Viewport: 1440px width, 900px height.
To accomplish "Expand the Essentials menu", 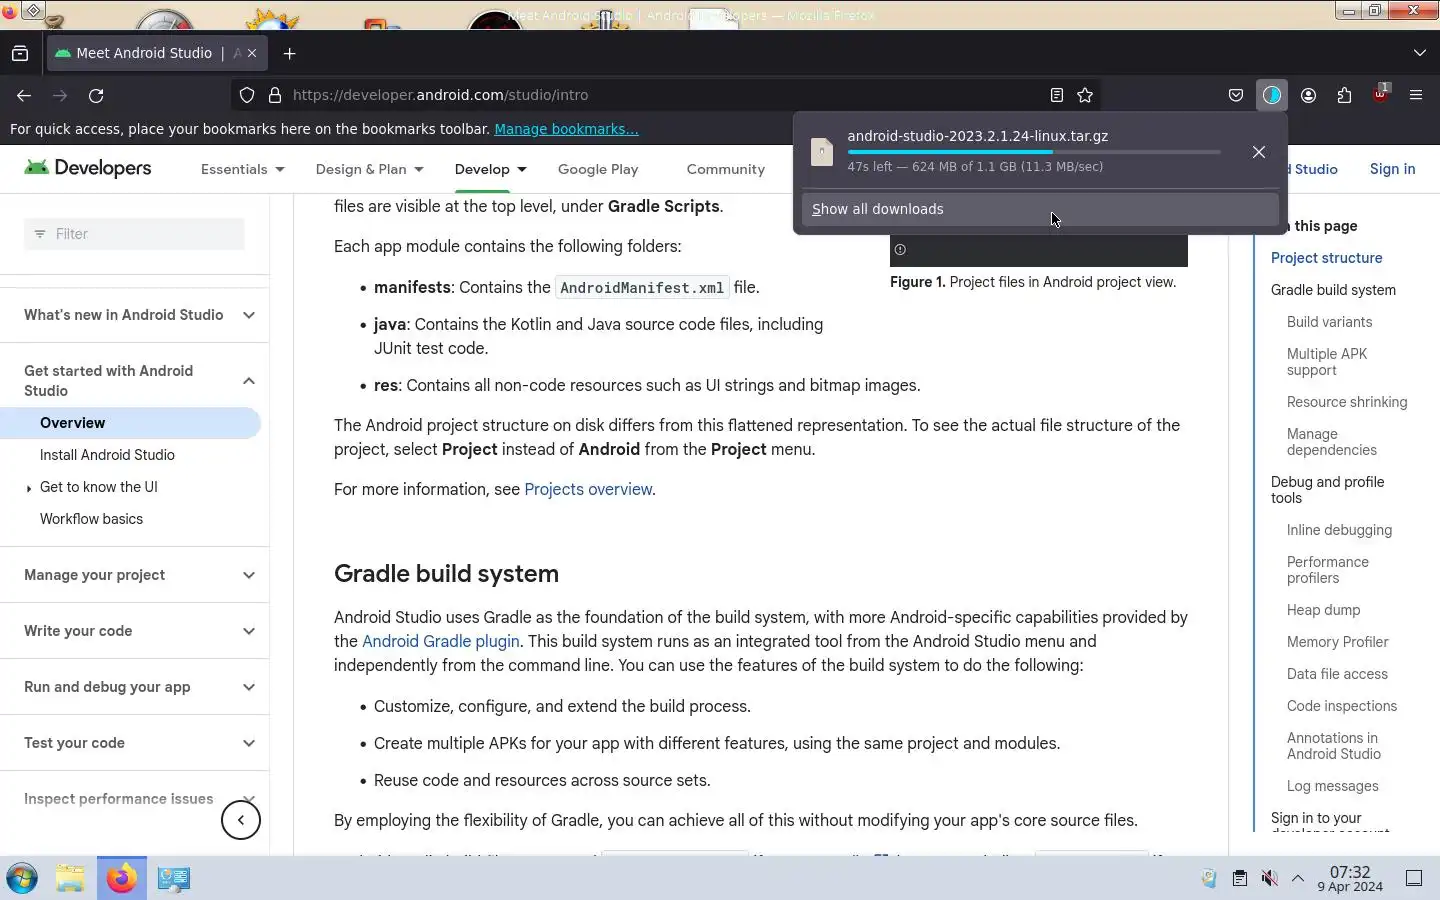I will tap(243, 169).
